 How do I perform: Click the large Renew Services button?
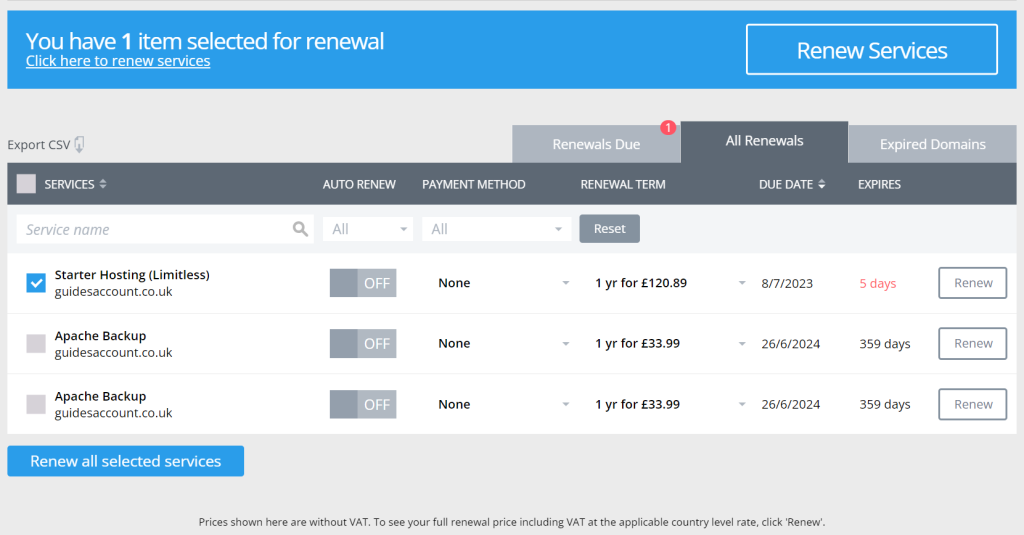click(x=872, y=50)
